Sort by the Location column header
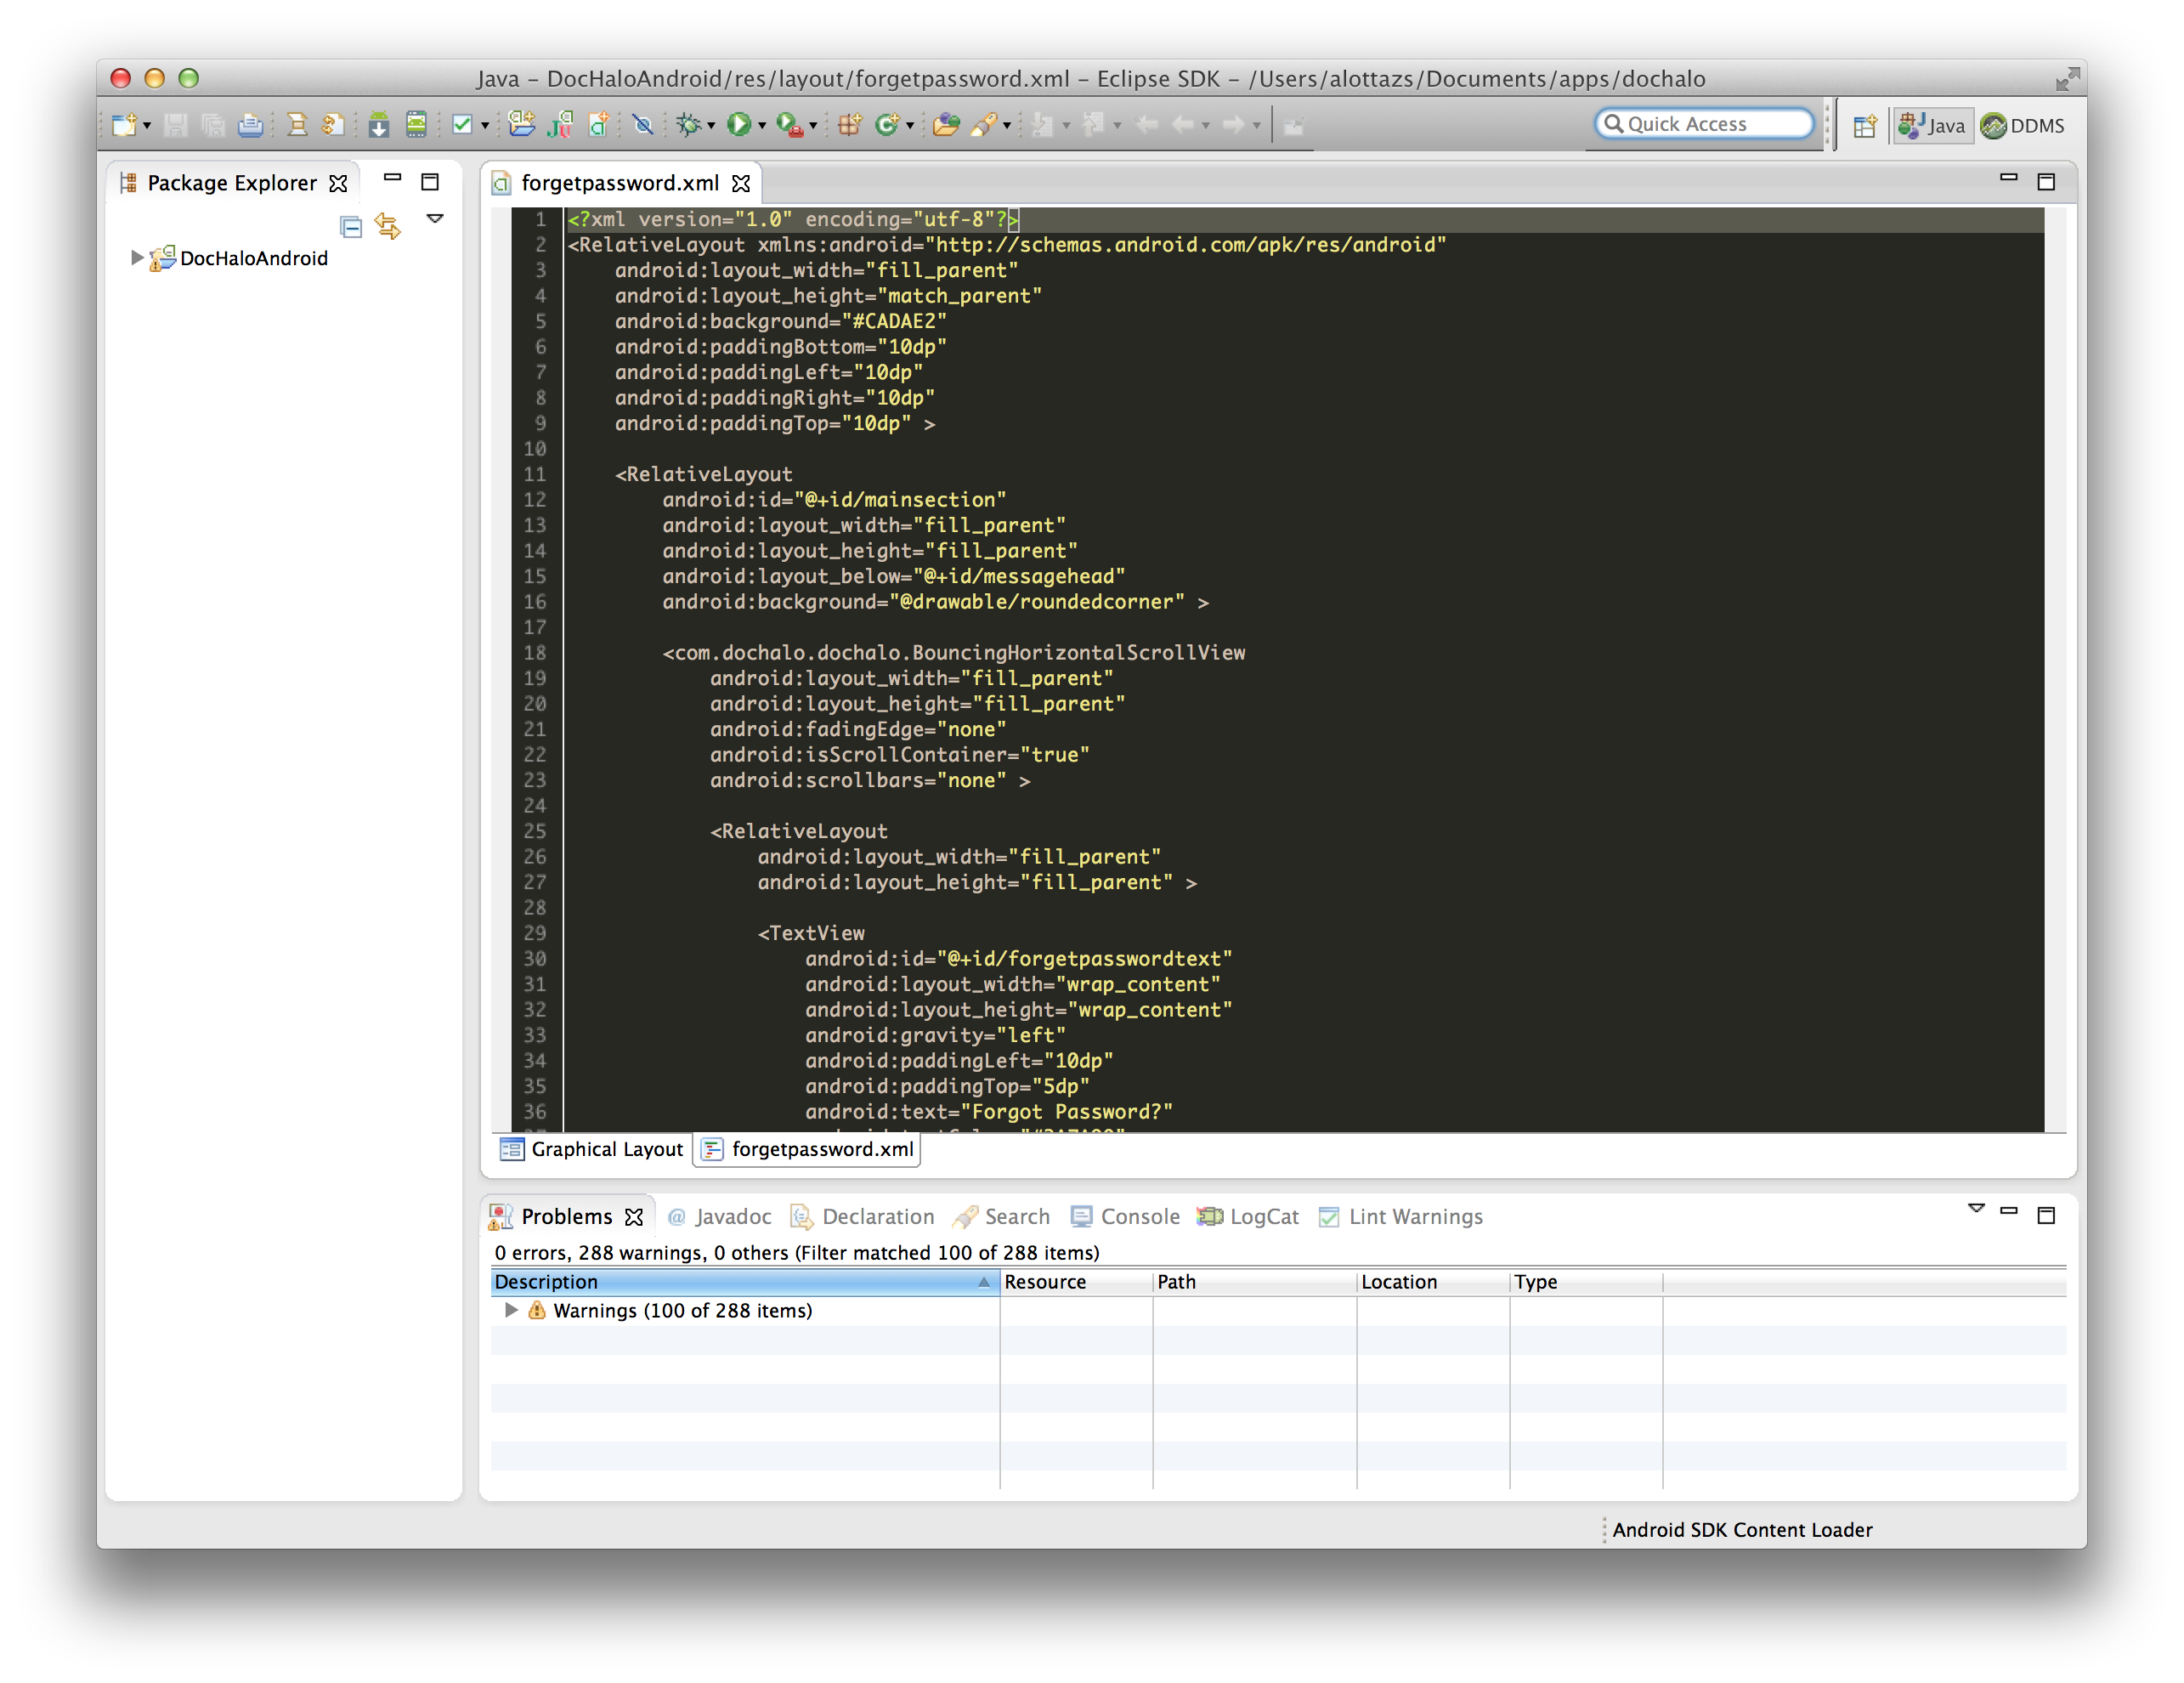 tap(1433, 1281)
